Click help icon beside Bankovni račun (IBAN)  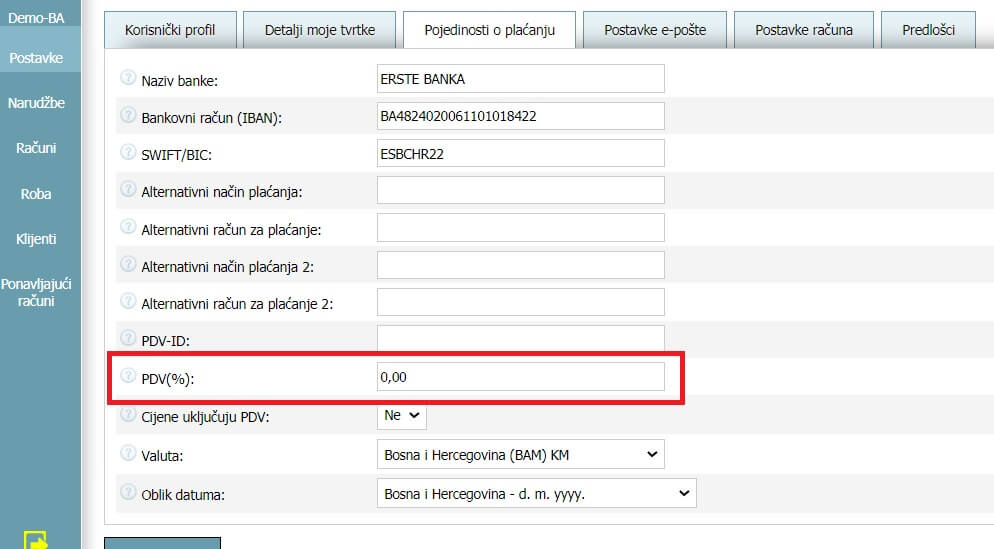(x=128, y=115)
